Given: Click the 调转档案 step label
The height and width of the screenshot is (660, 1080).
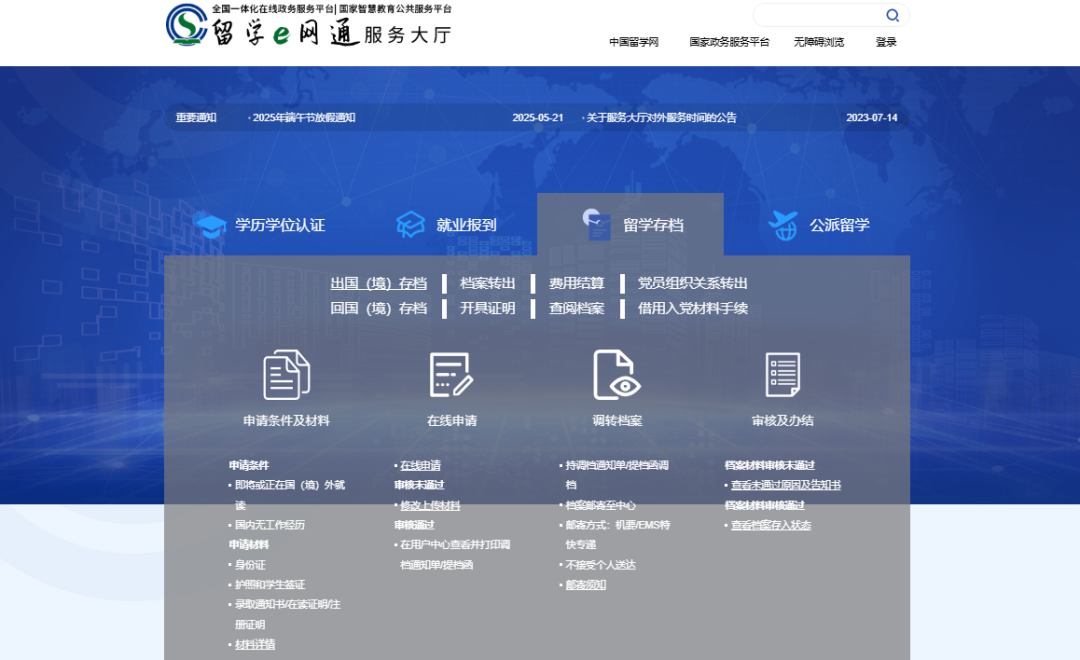Looking at the screenshot, I should pyautogui.click(x=617, y=420).
